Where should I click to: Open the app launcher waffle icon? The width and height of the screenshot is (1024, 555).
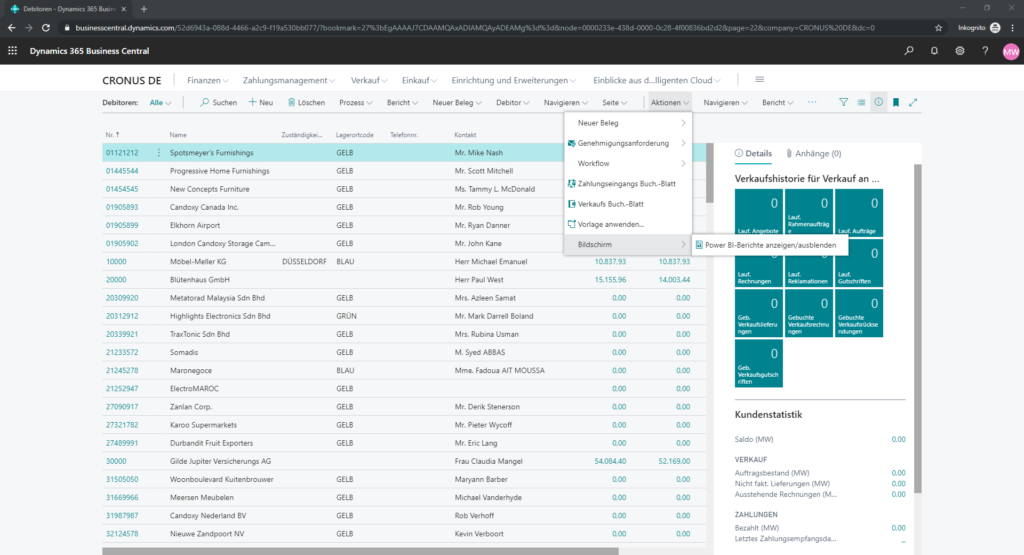12,51
